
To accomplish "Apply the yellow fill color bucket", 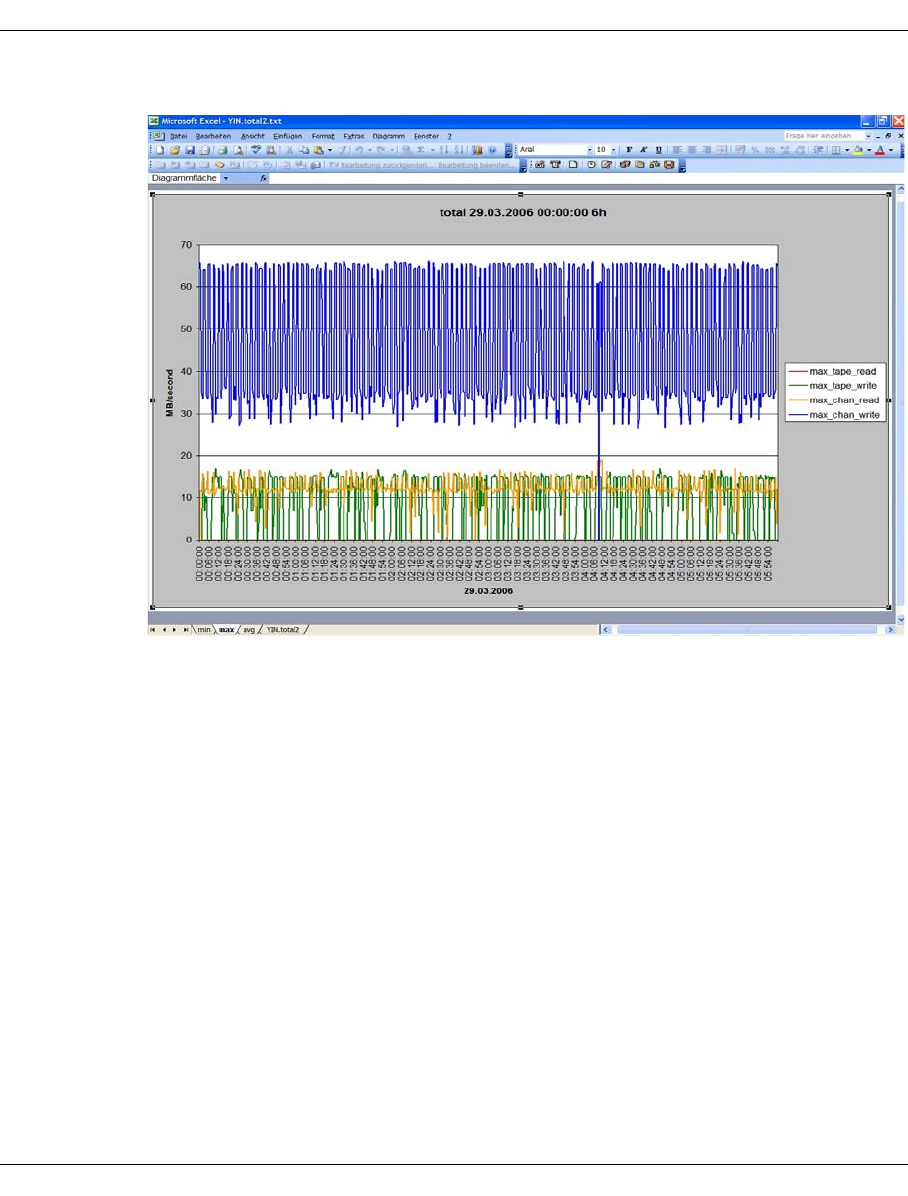I will tap(858, 150).
